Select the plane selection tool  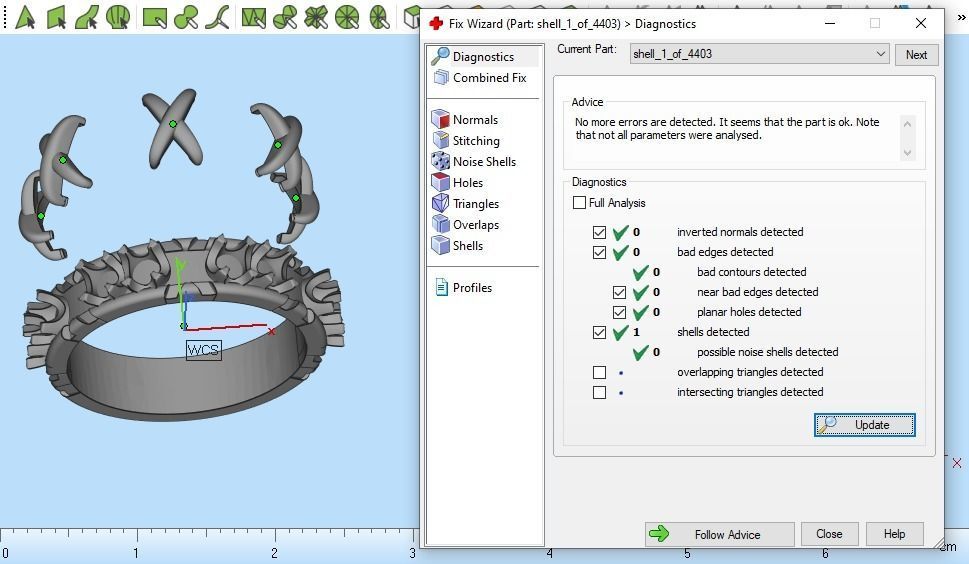click(x=56, y=17)
